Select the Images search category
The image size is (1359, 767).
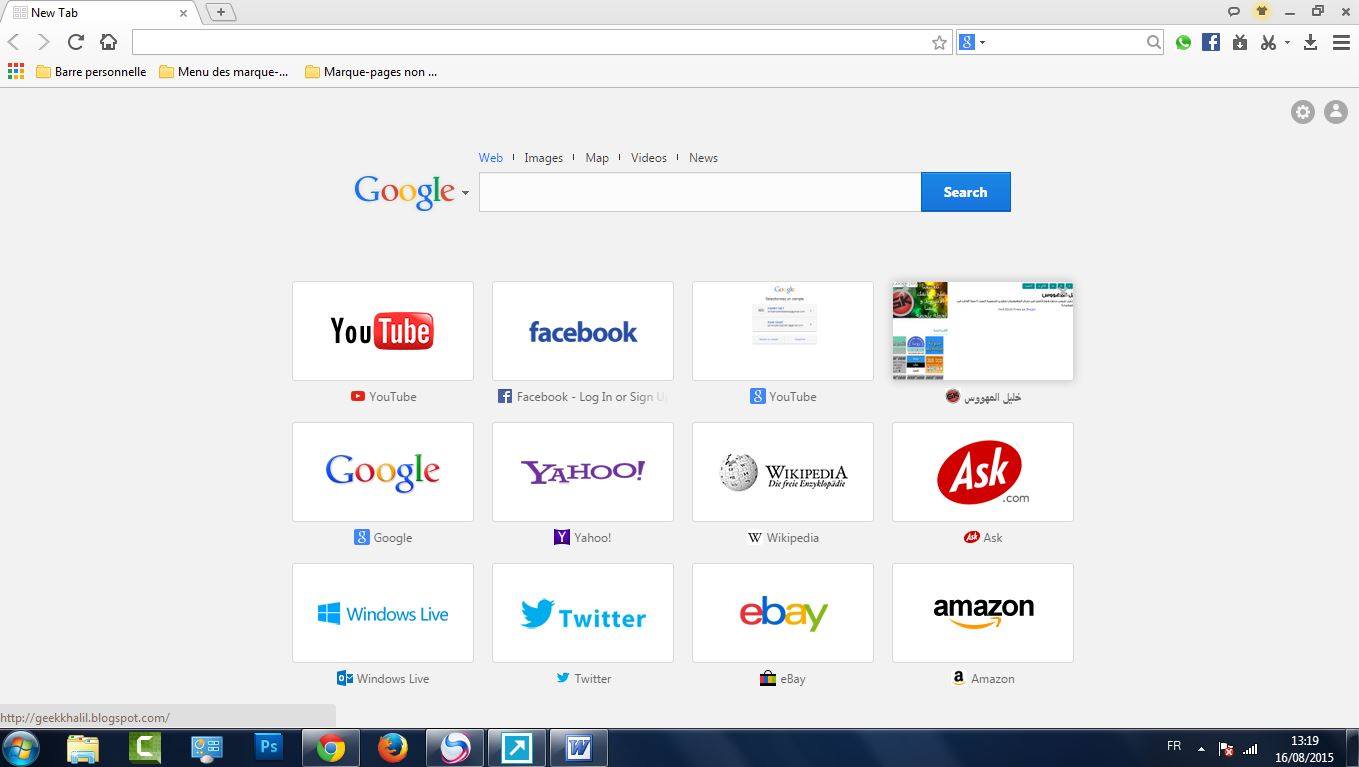point(543,157)
